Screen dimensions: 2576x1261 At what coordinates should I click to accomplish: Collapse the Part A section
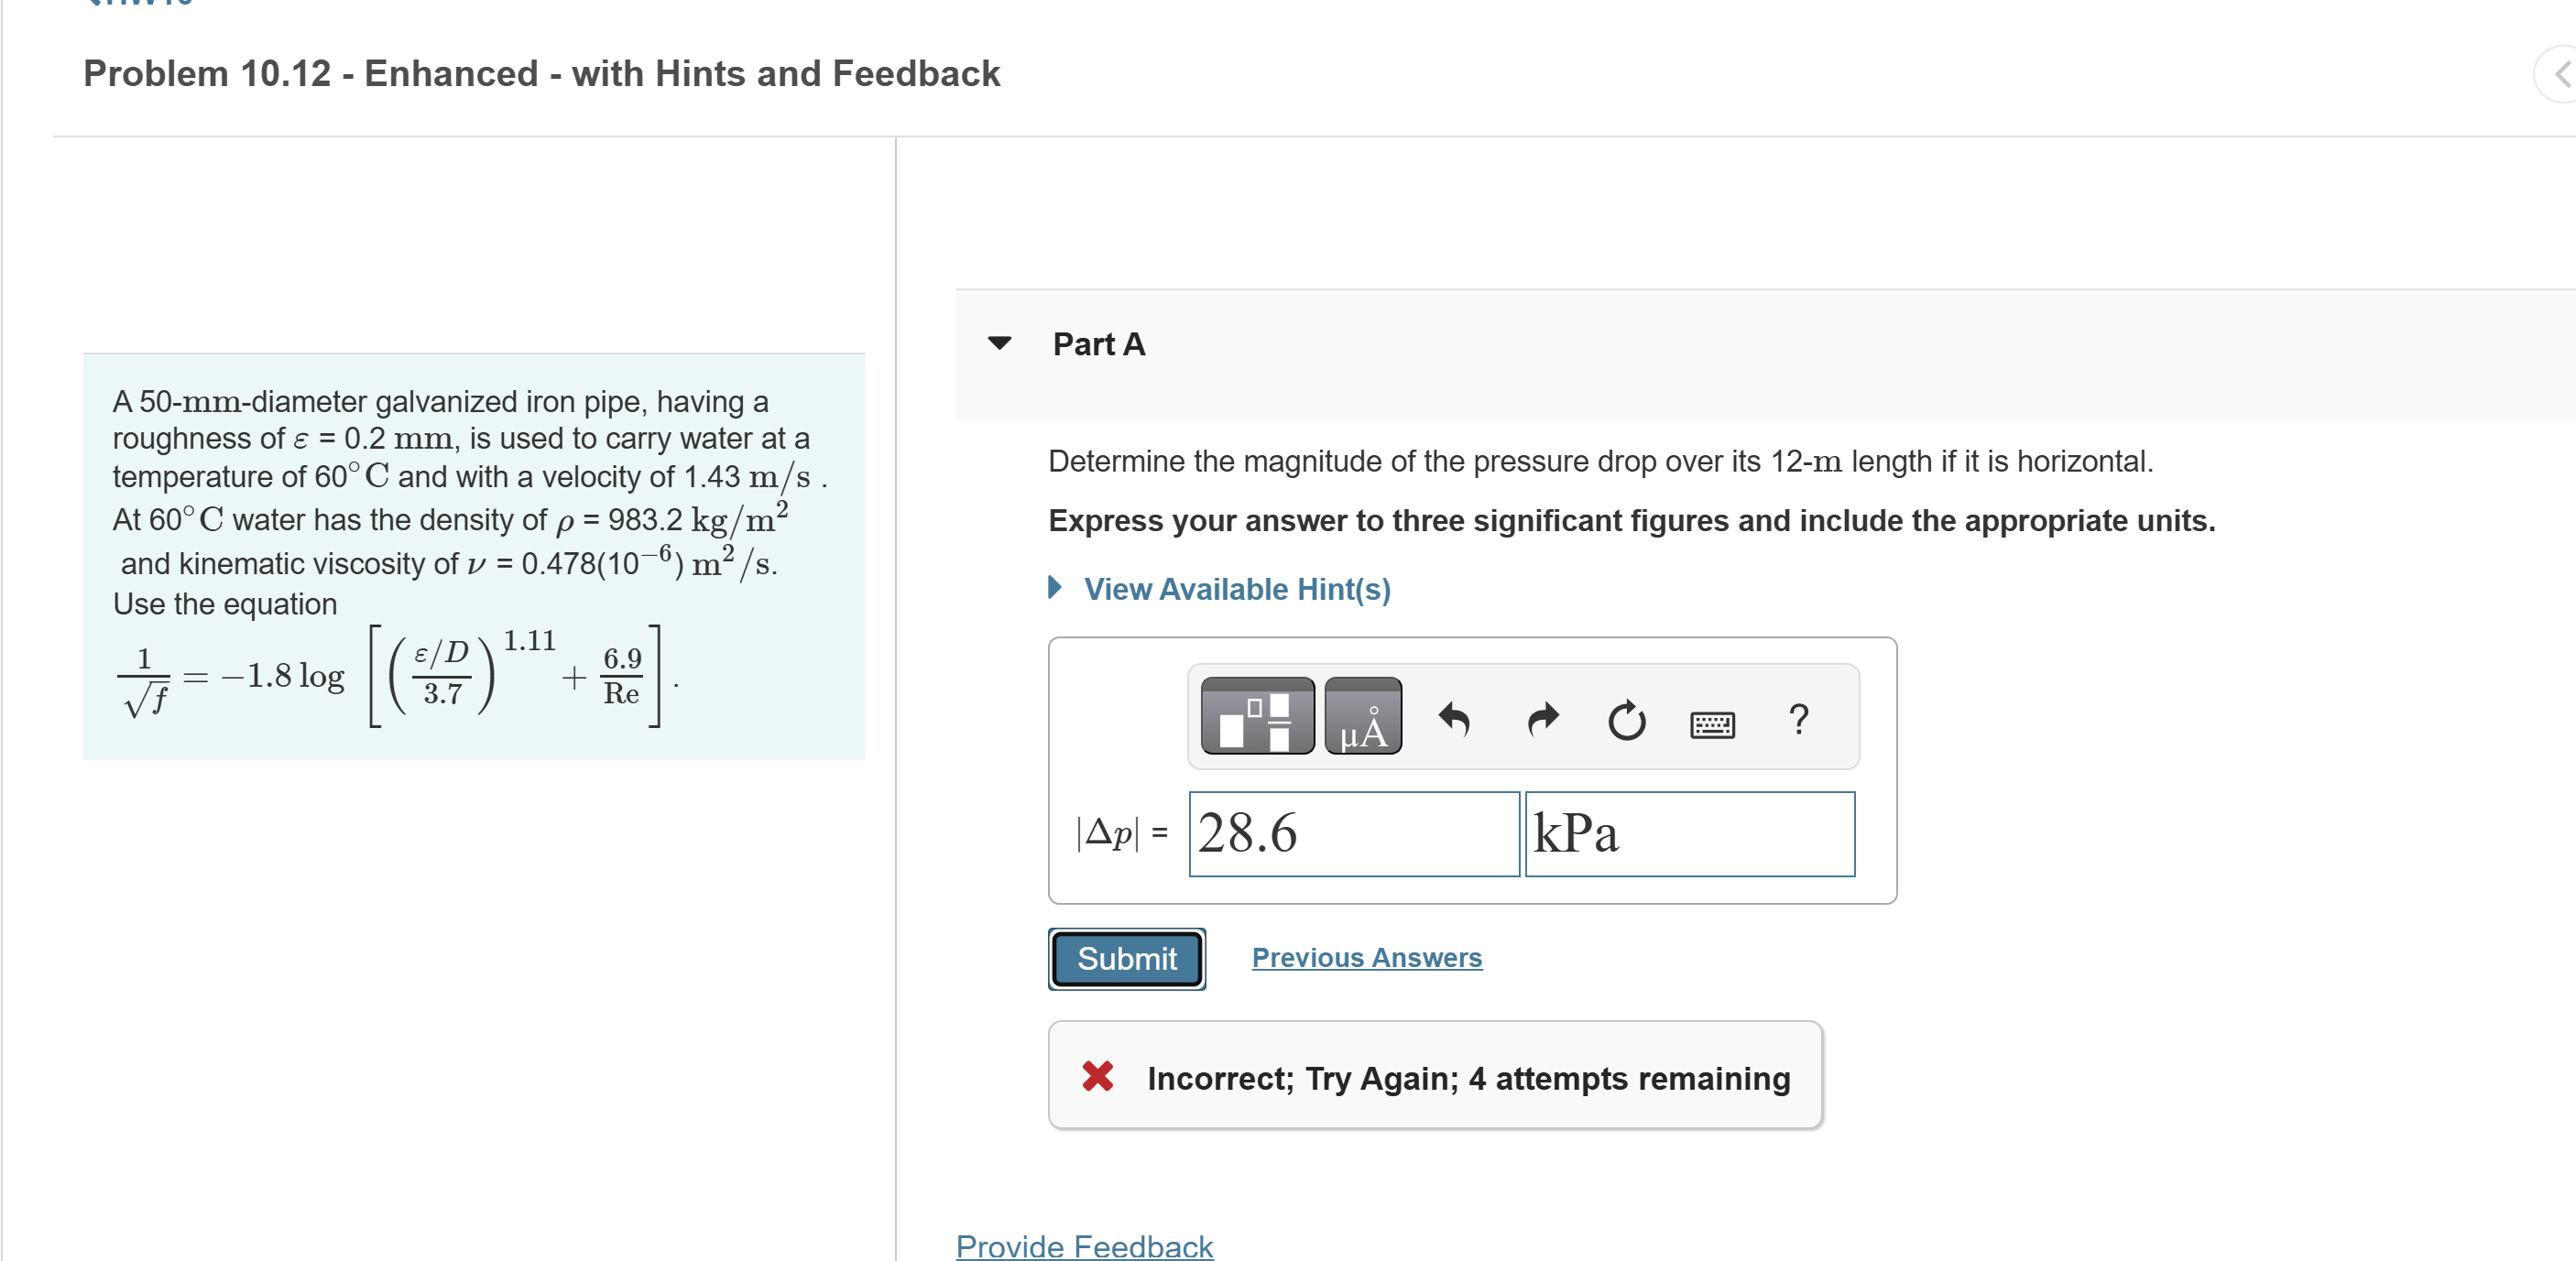point(999,343)
